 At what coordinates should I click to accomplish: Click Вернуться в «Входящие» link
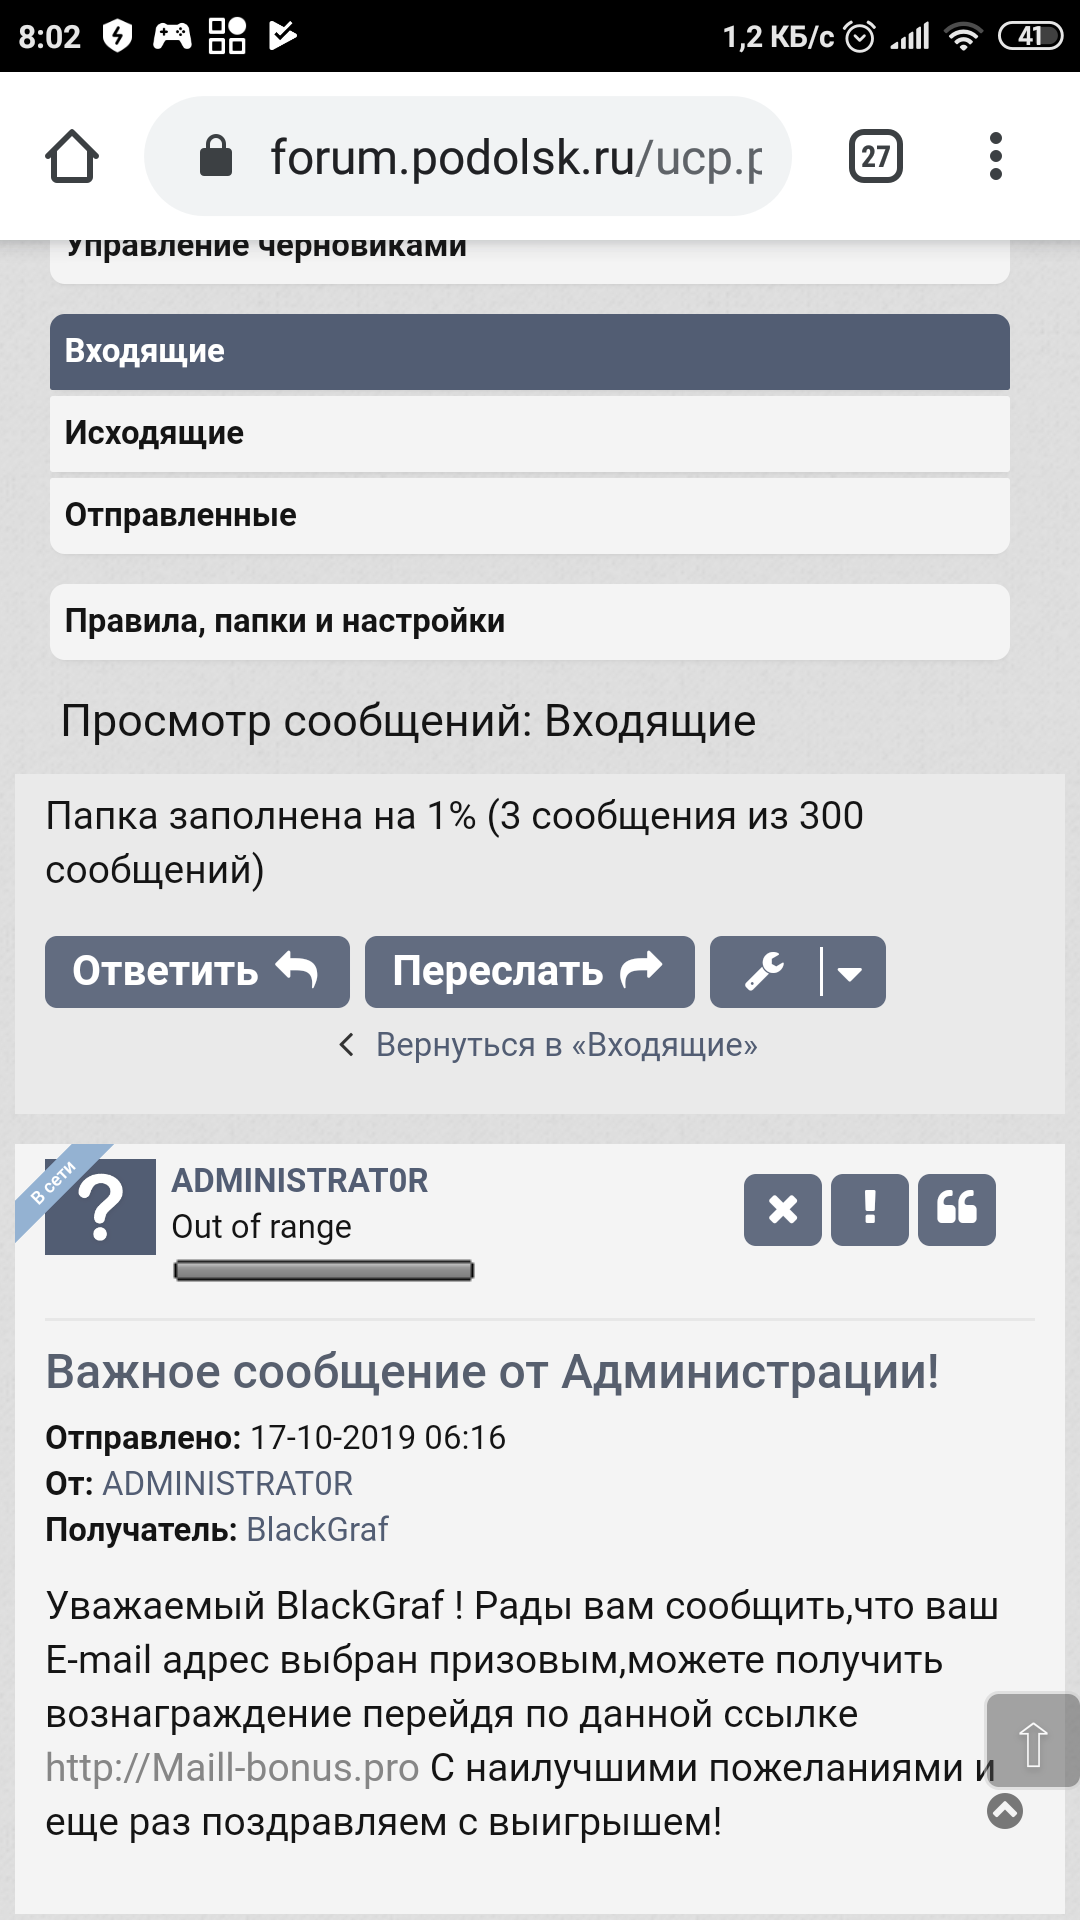[x=565, y=1045]
